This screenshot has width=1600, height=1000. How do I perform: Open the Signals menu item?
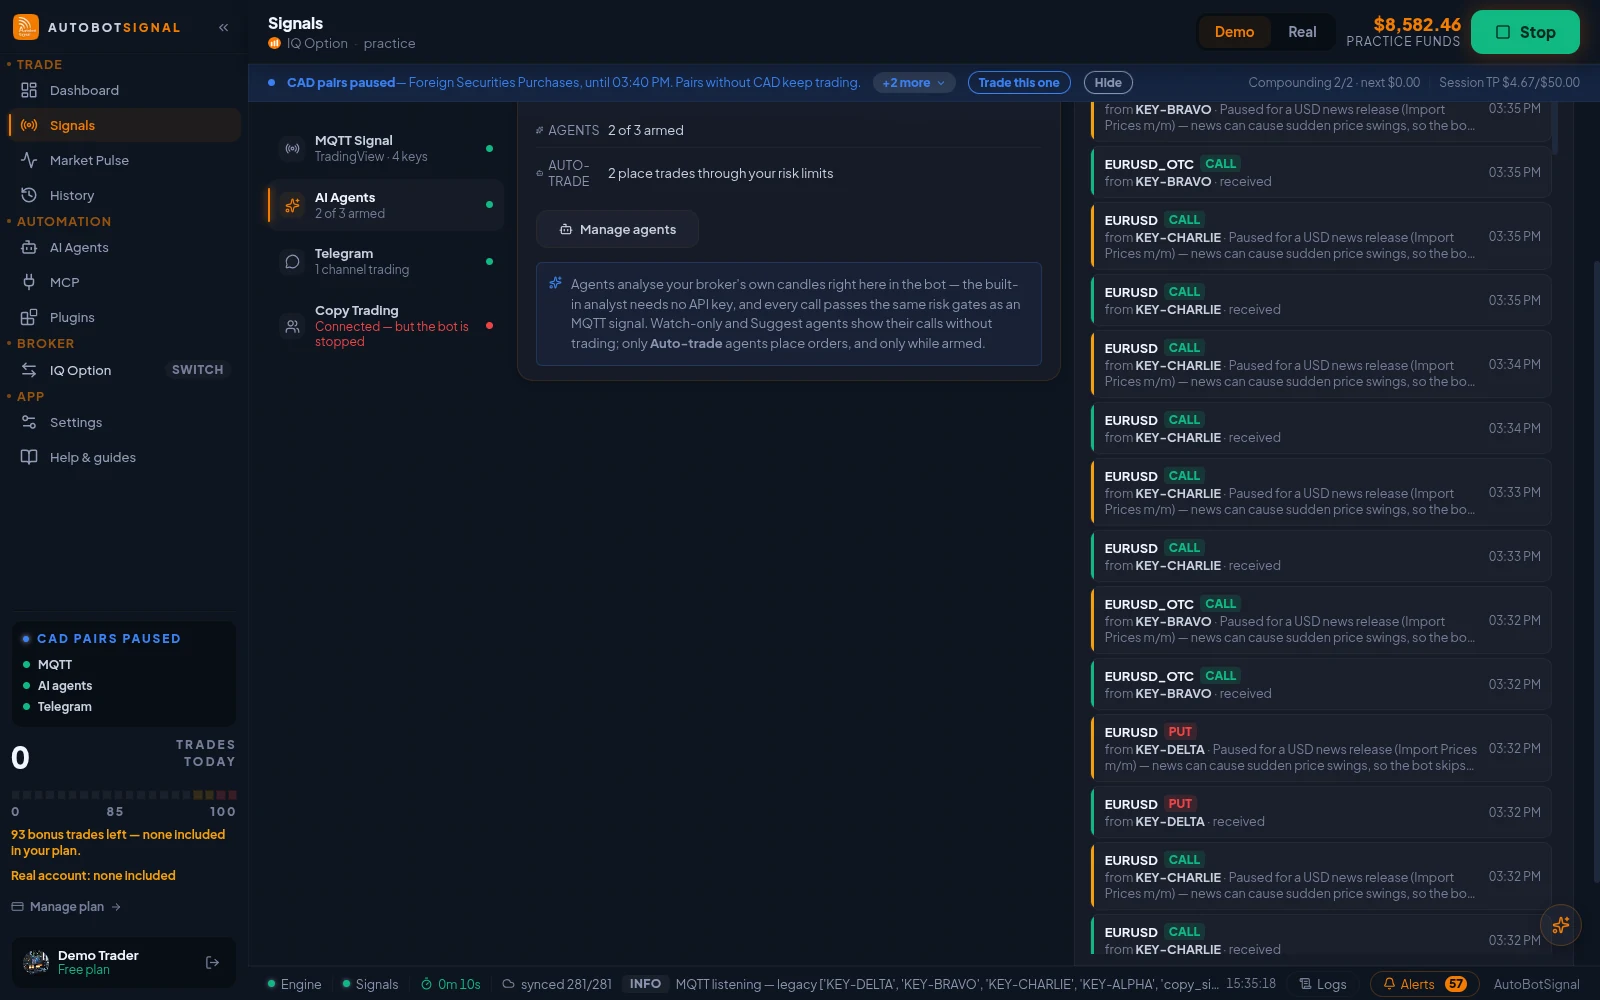[x=124, y=125]
